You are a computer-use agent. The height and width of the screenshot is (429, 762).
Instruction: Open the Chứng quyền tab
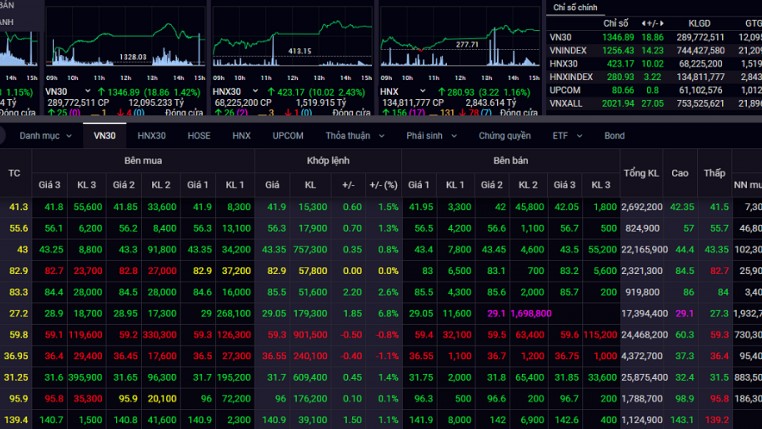tap(504, 136)
